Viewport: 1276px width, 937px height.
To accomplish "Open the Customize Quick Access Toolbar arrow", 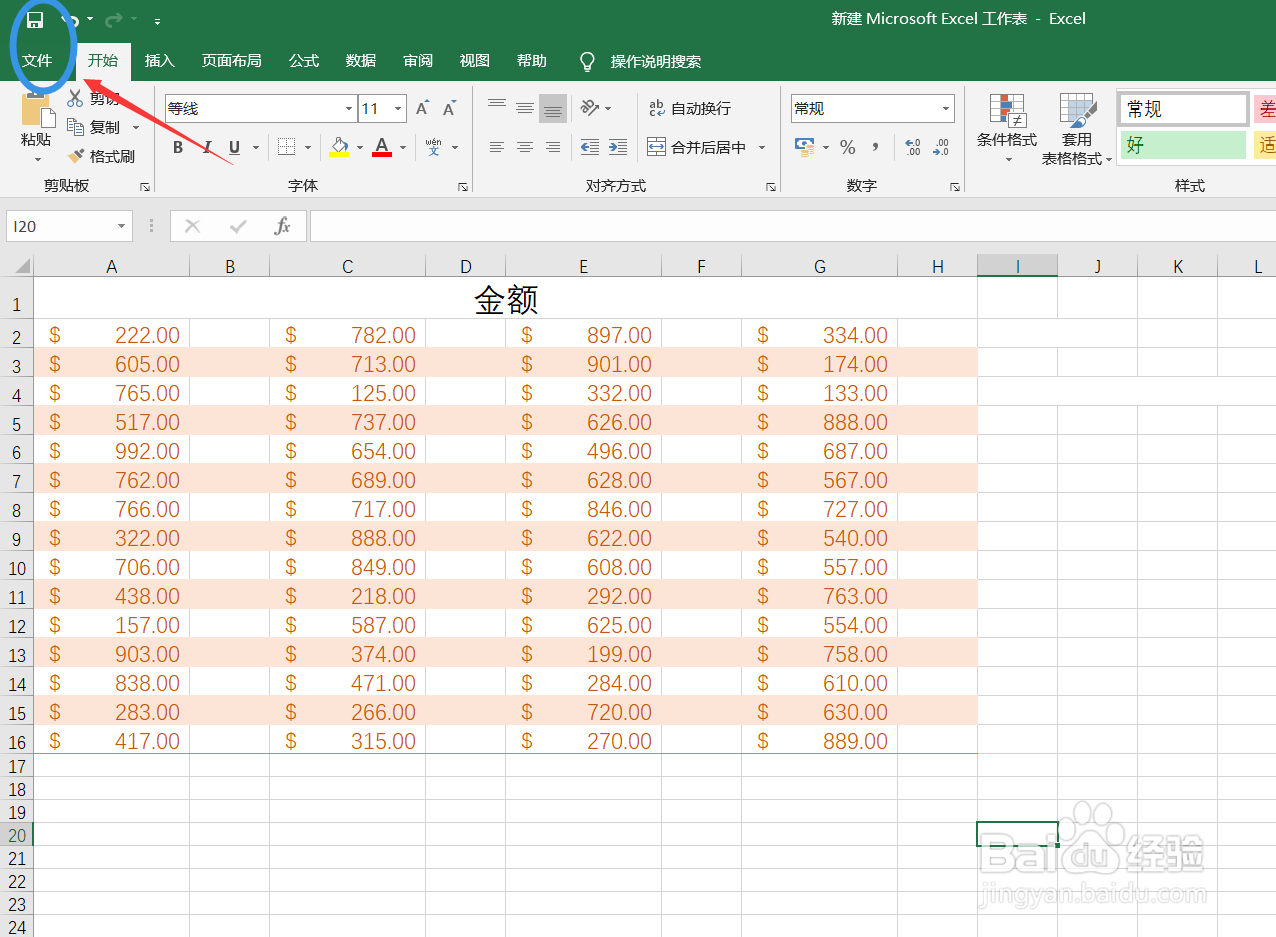I will click(157, 20).
